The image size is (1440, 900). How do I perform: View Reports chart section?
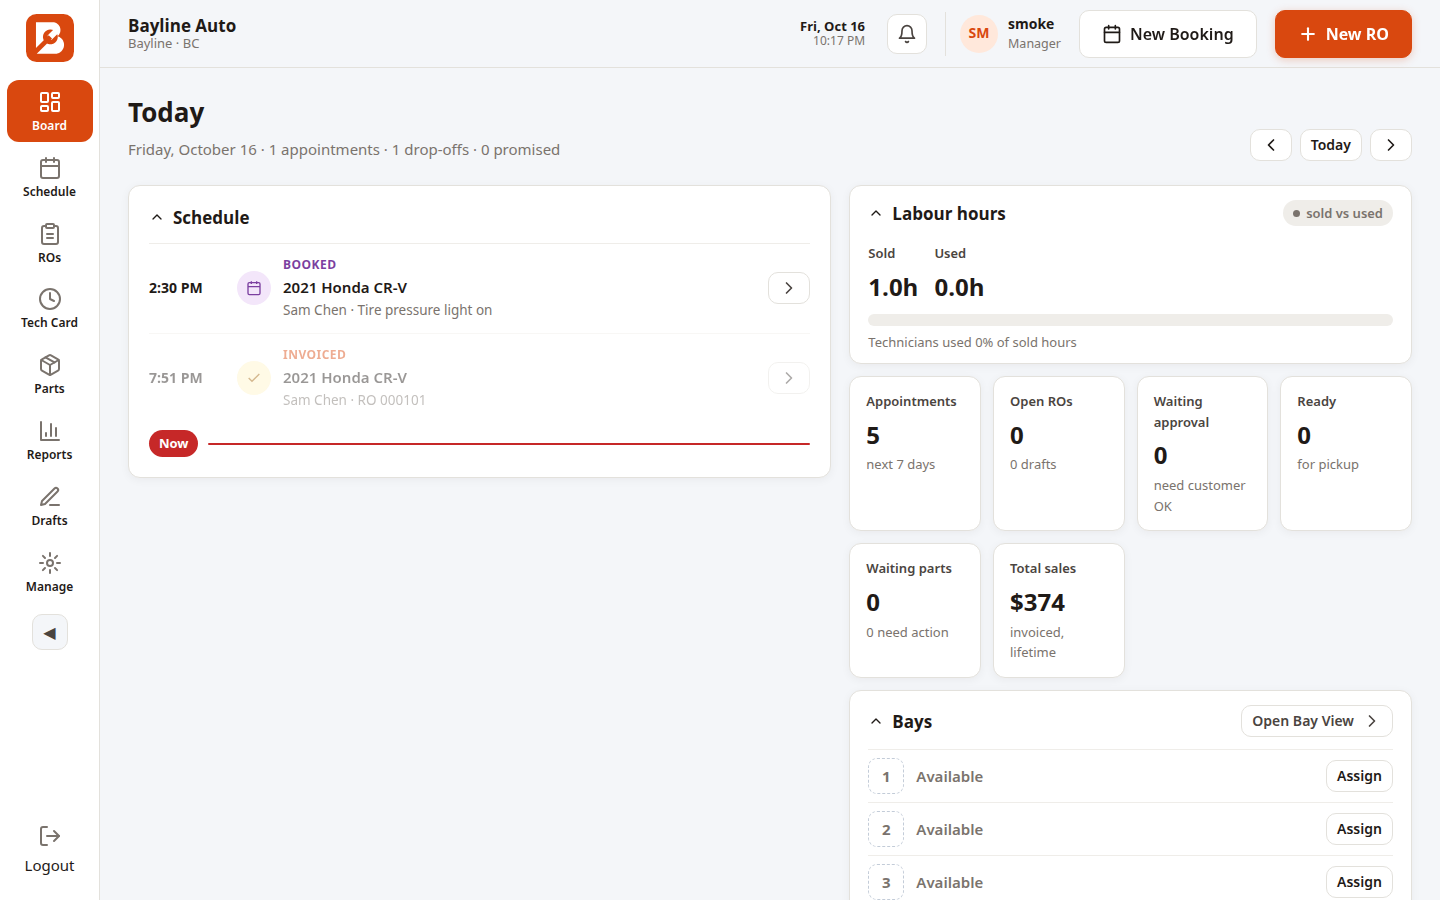(x=50, y=440)
